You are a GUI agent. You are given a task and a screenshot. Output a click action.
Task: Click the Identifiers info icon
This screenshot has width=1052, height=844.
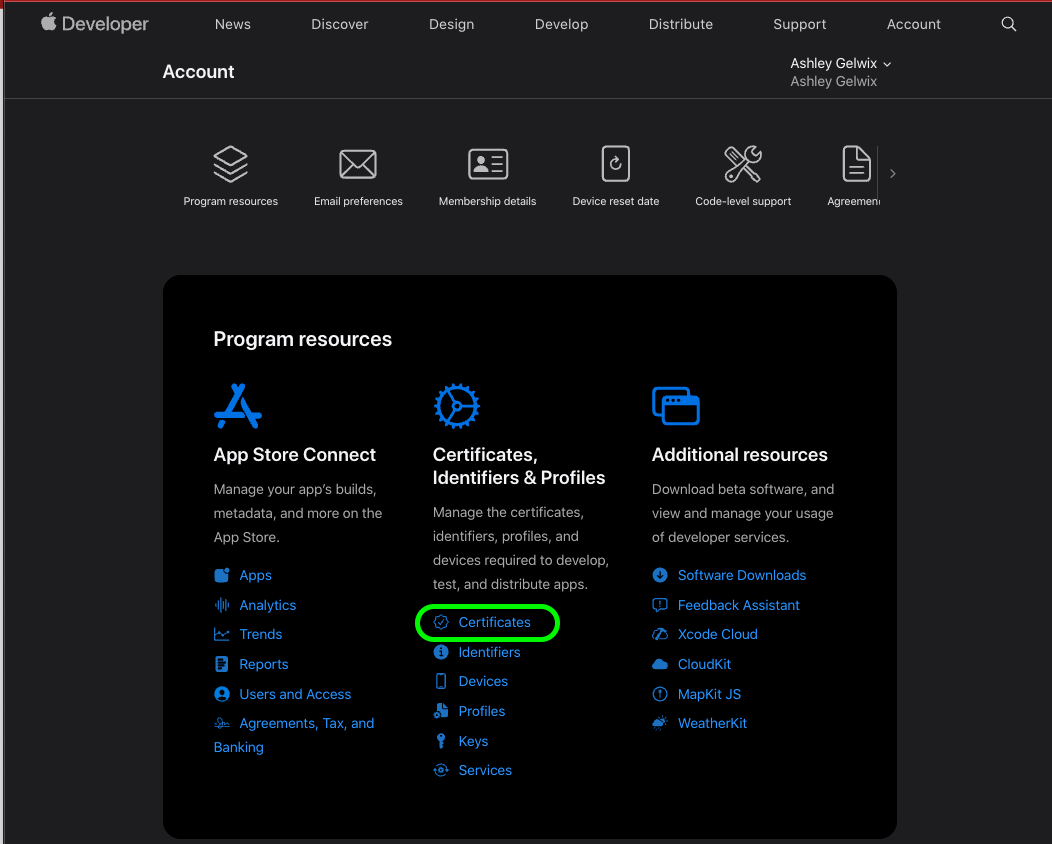click(x=441, y=652)
